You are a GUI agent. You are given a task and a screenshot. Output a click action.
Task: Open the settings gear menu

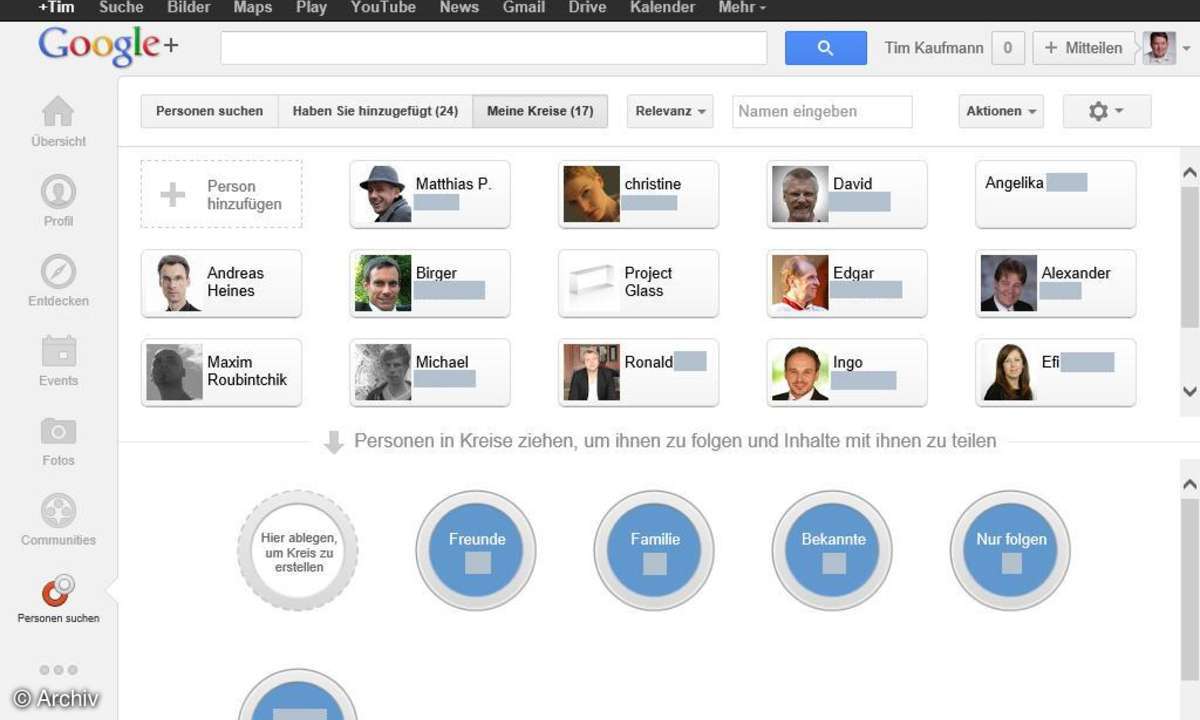pyautogui.click(x=1106, y=111)
